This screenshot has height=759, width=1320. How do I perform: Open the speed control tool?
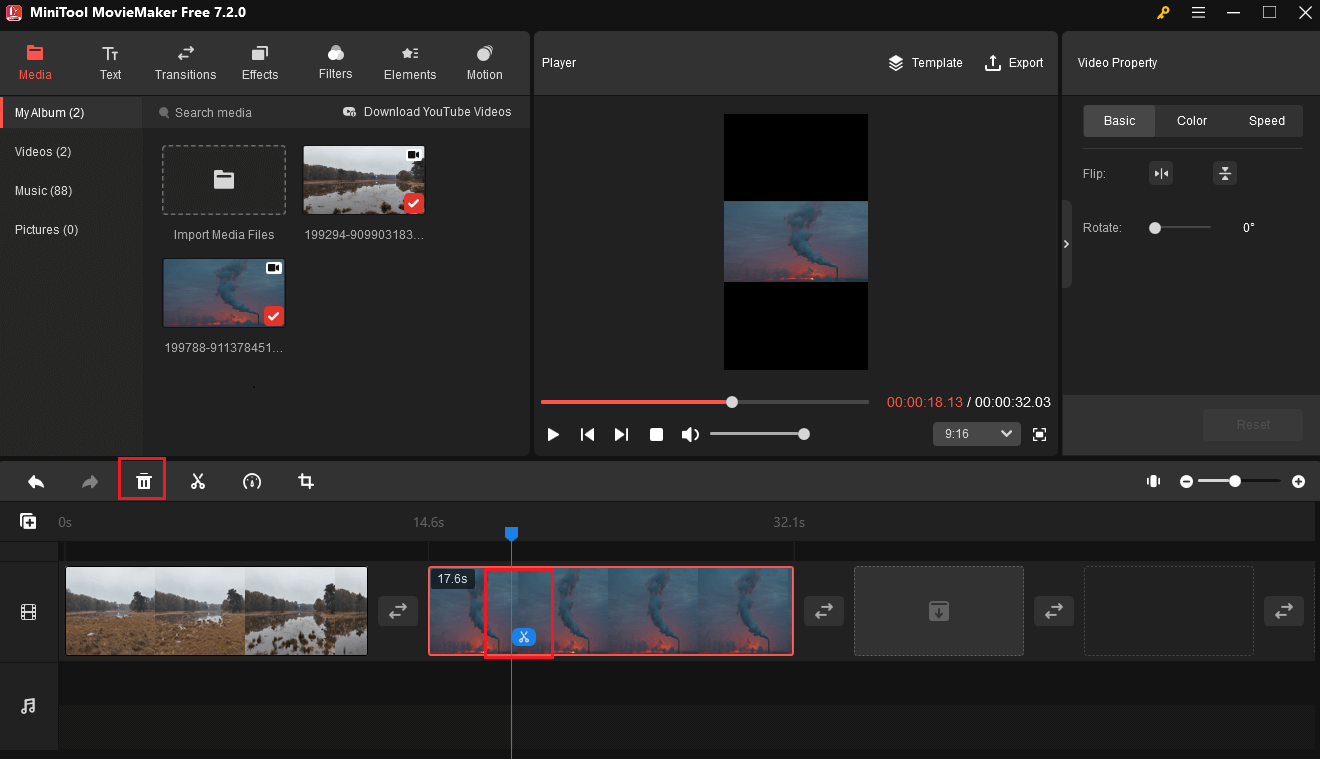(252, 482)
